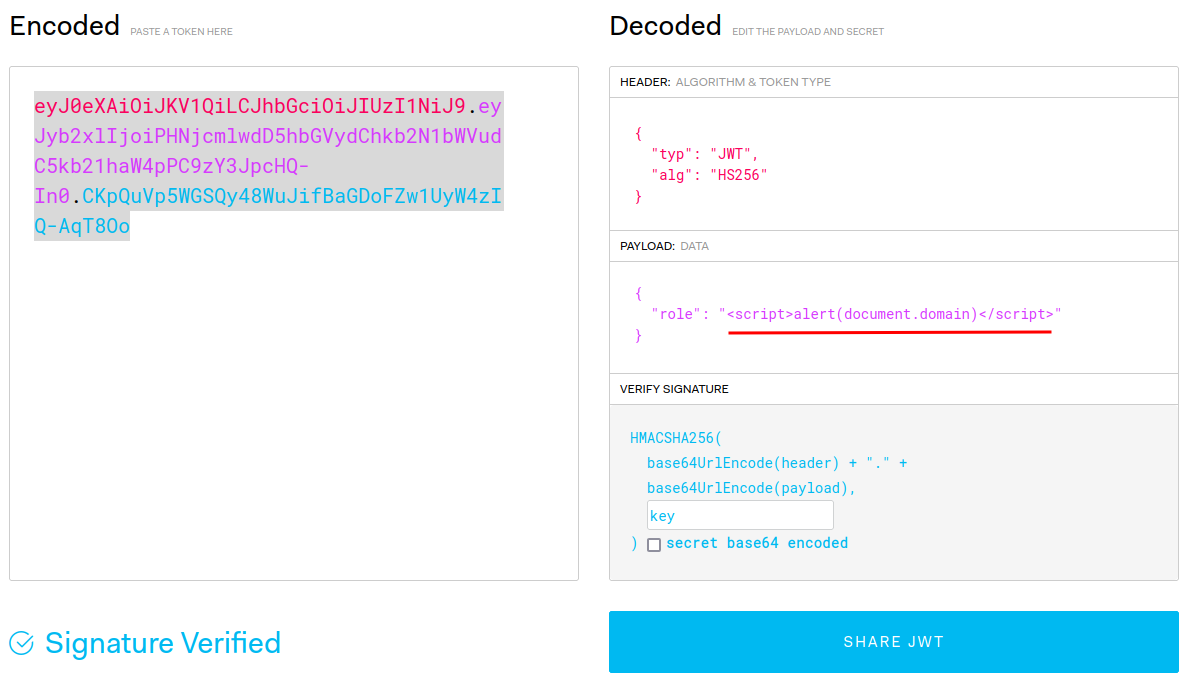This screenshot has width=1196, height=684.
Task: Click the HEADER: Algorithm & Token Type label
Action: point(725,82)
